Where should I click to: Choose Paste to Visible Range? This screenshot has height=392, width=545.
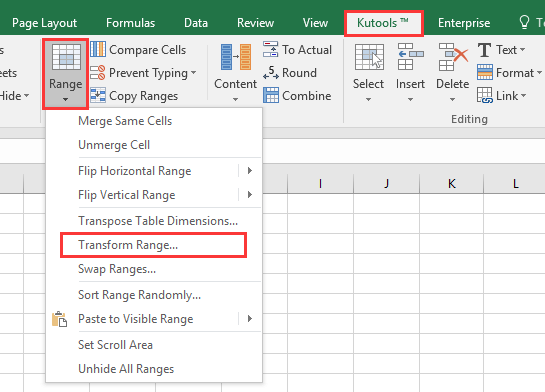(154, 319)
